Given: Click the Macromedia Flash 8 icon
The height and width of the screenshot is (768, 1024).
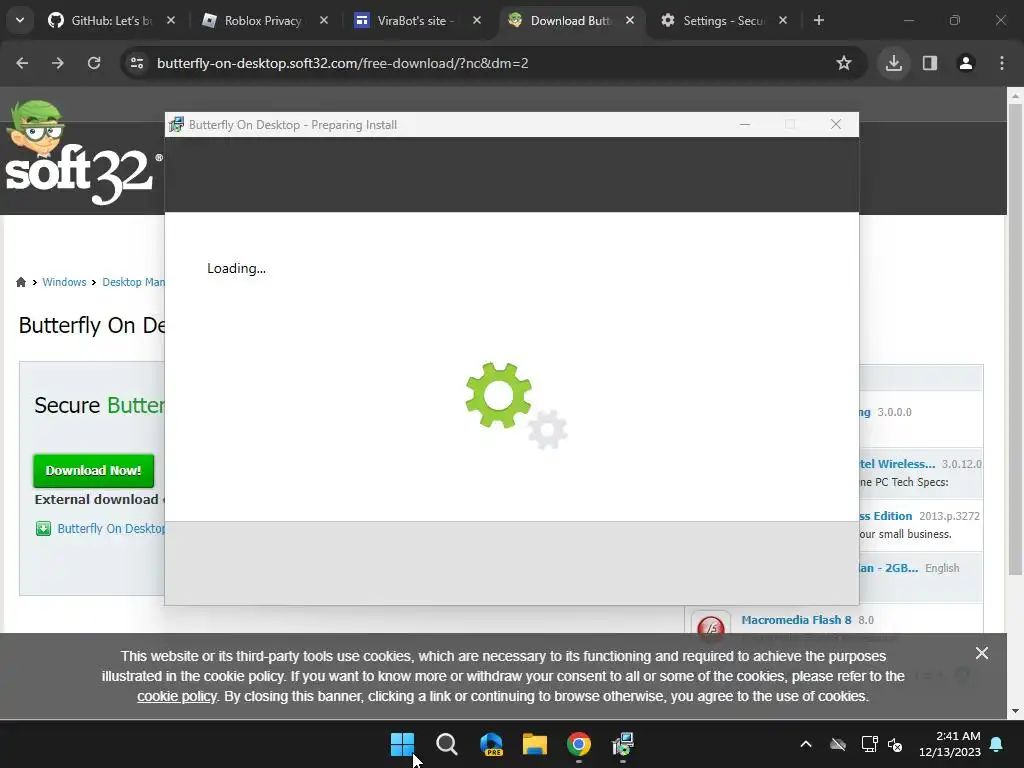Looking at the screenshot, I should point(711,625).
